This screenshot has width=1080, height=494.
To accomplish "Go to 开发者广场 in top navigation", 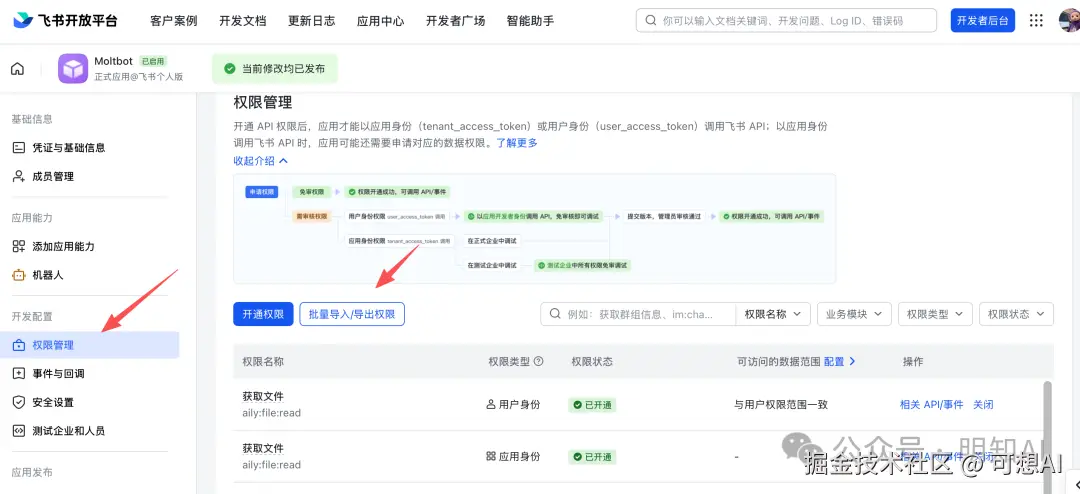I will [x=455, y=21].
